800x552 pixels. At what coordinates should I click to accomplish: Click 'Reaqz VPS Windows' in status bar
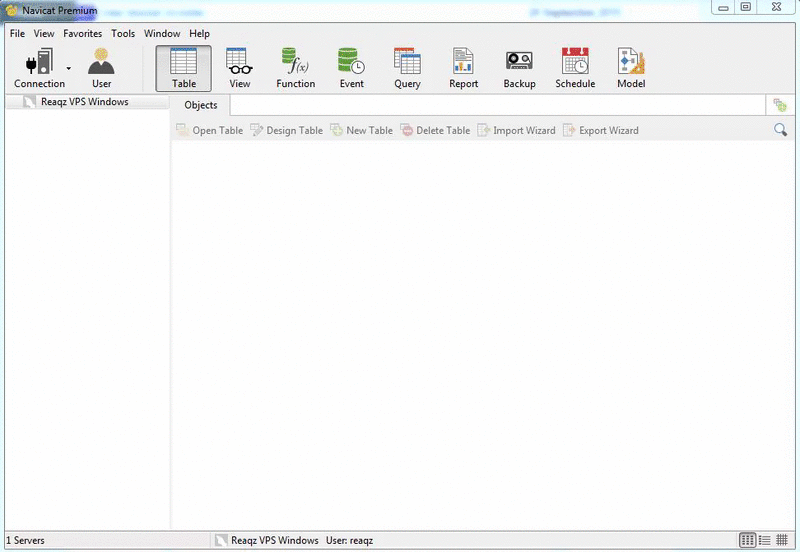[x=274, y=540]
